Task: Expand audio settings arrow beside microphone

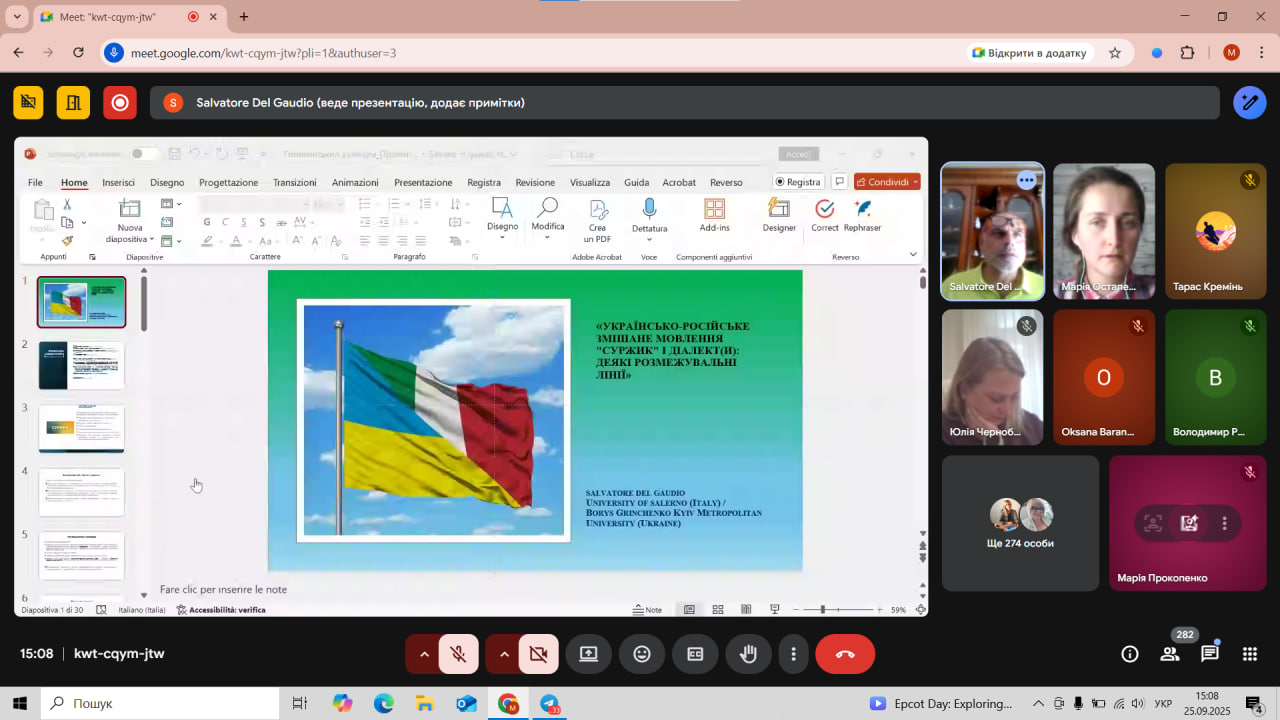Action: [424, 654]
